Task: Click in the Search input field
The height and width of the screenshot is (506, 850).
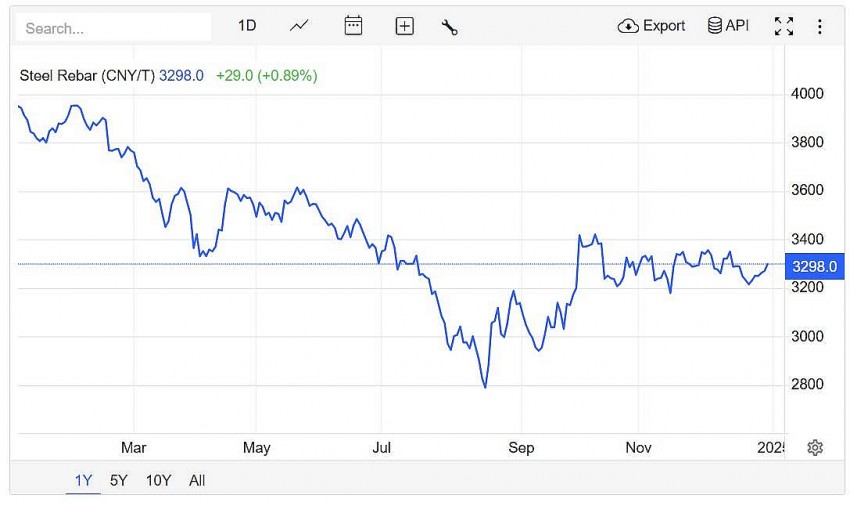Action: point(114,28)
